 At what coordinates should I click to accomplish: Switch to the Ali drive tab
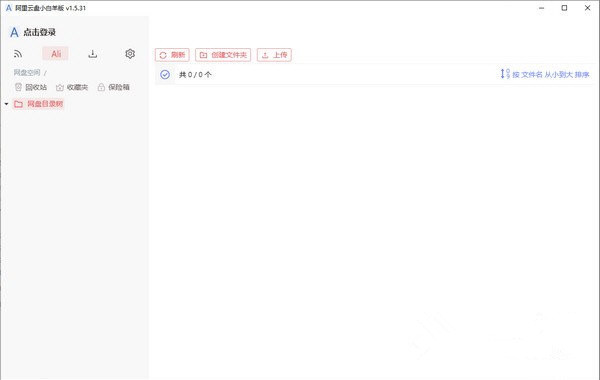point(56,54)
